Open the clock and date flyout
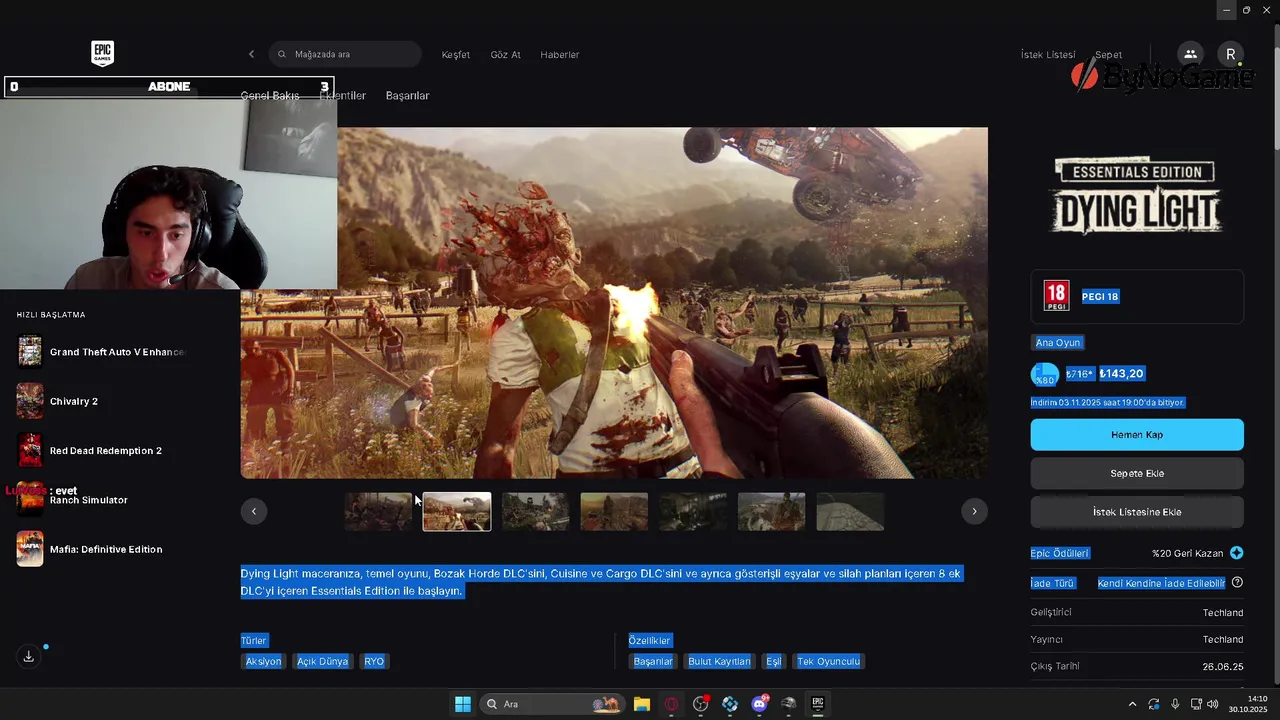The image size is (1280, 720). click(1249, 704)
